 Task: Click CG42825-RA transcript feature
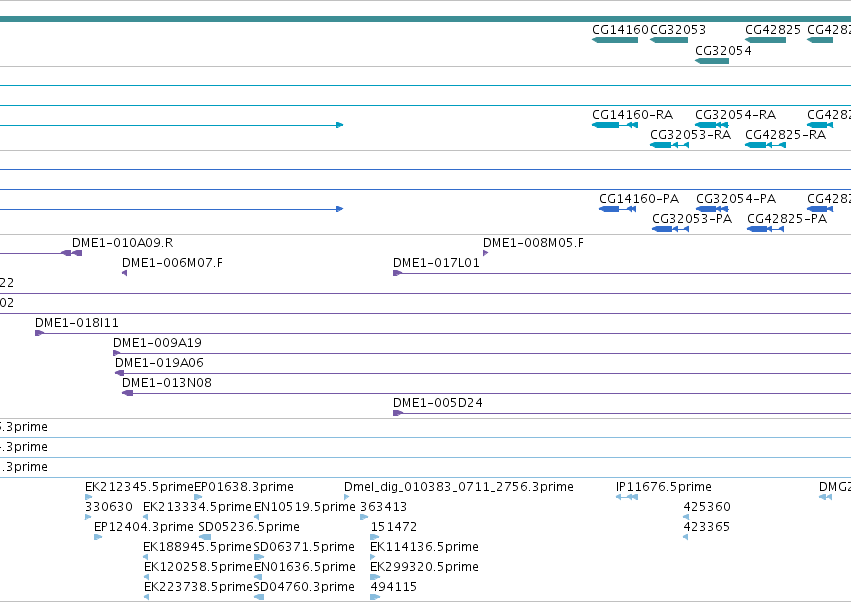[x=765, y=145]
